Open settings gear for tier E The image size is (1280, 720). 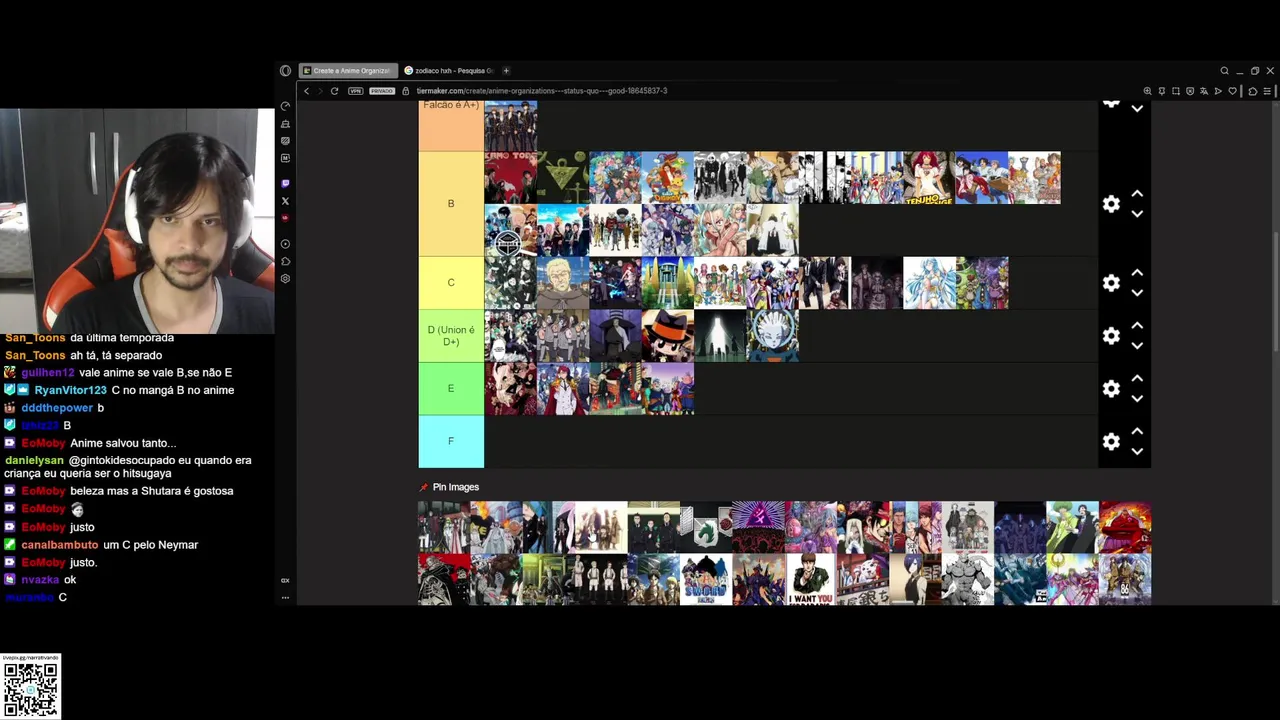(1111, 389)
